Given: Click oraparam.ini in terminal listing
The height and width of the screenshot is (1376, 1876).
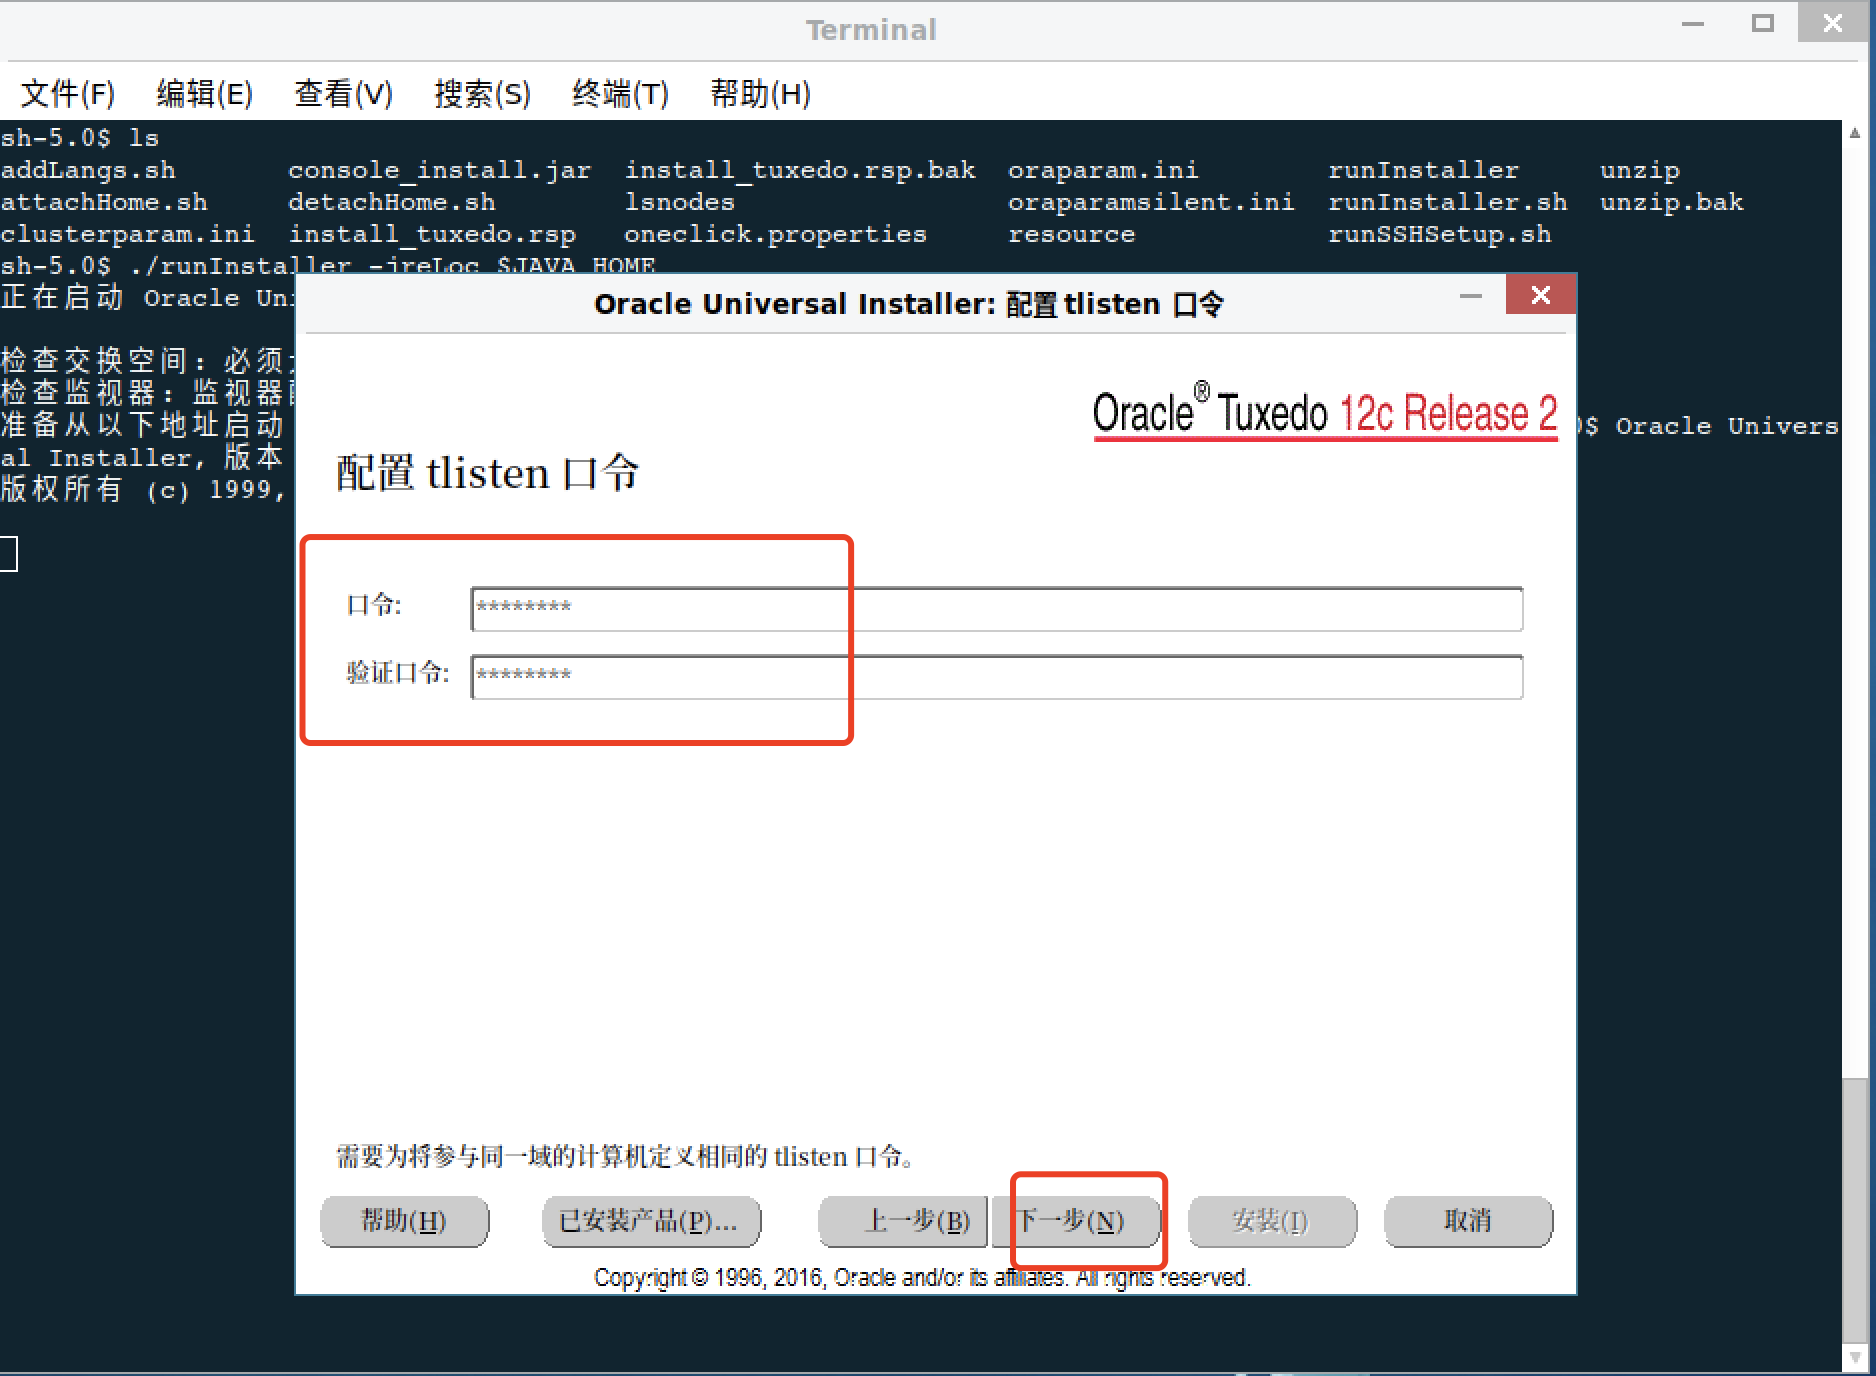Looking at the screenshot, I should (x=1103, y=170).
